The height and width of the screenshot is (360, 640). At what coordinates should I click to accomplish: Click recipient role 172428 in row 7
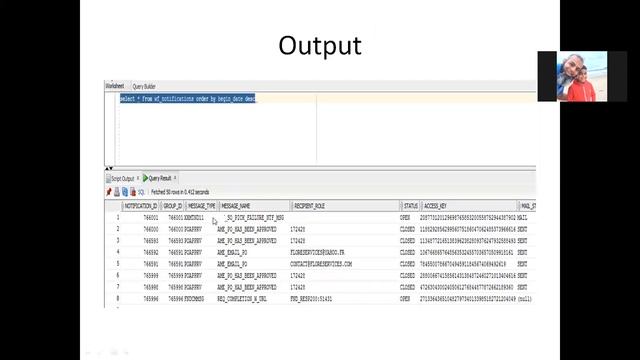pos(298,287)
